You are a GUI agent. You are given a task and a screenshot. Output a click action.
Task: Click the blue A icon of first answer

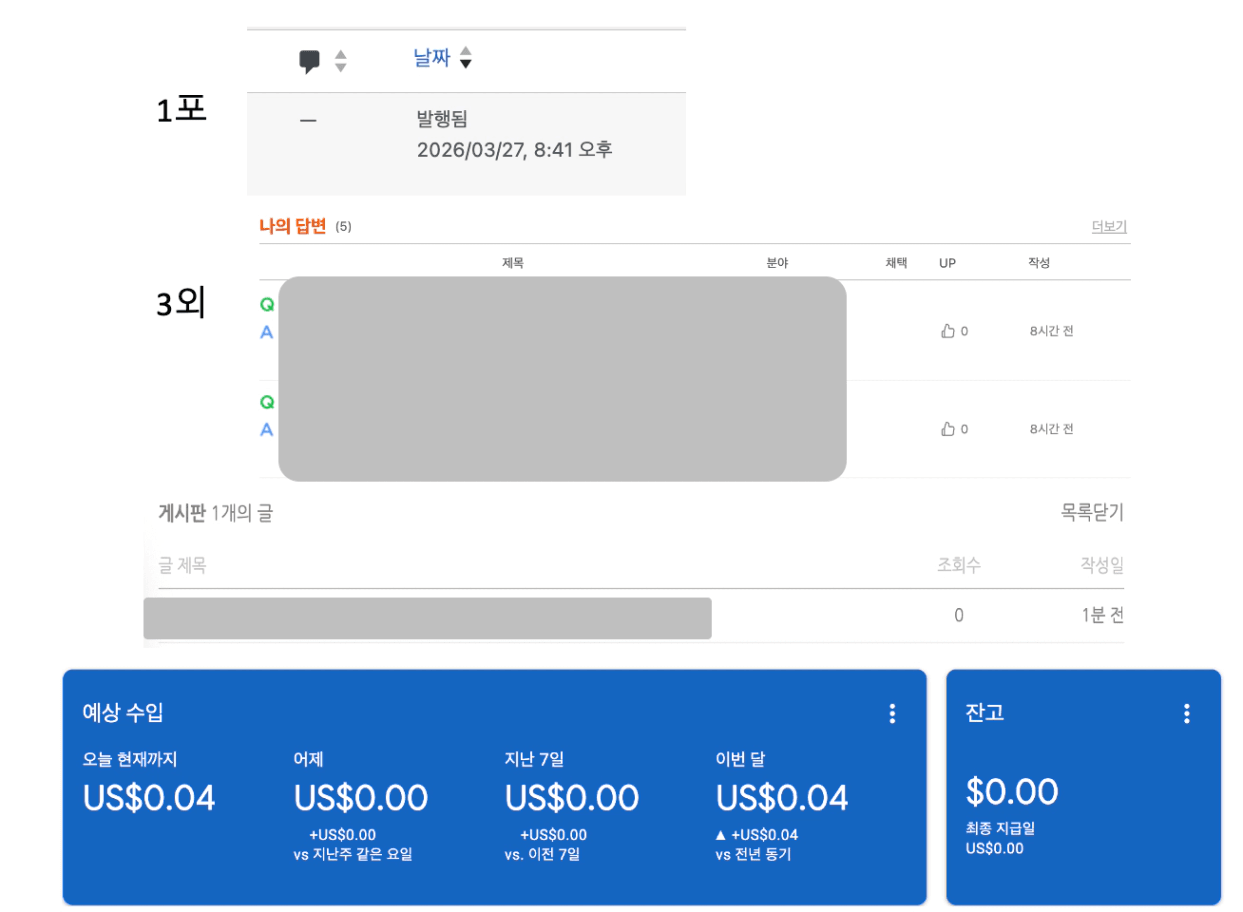pyautogui.click(x=267, y=332)
